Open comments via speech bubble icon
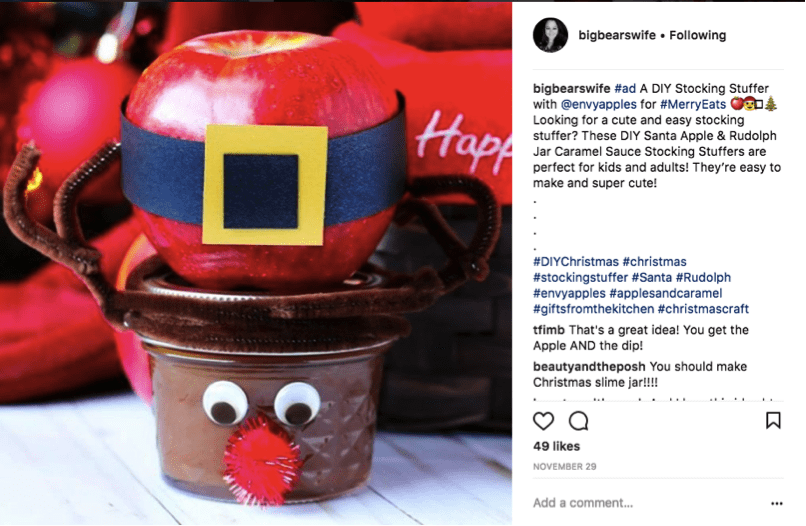The image size is (806, 526). 579,421
